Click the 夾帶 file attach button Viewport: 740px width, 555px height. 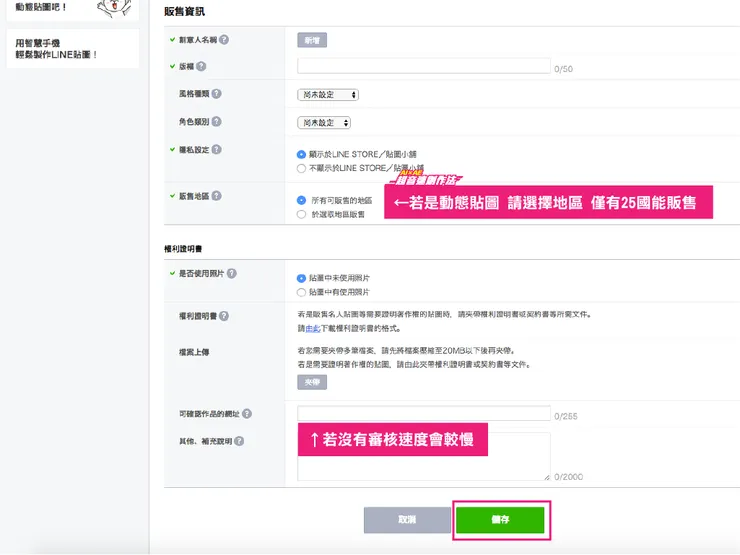[x=312, y=382]
